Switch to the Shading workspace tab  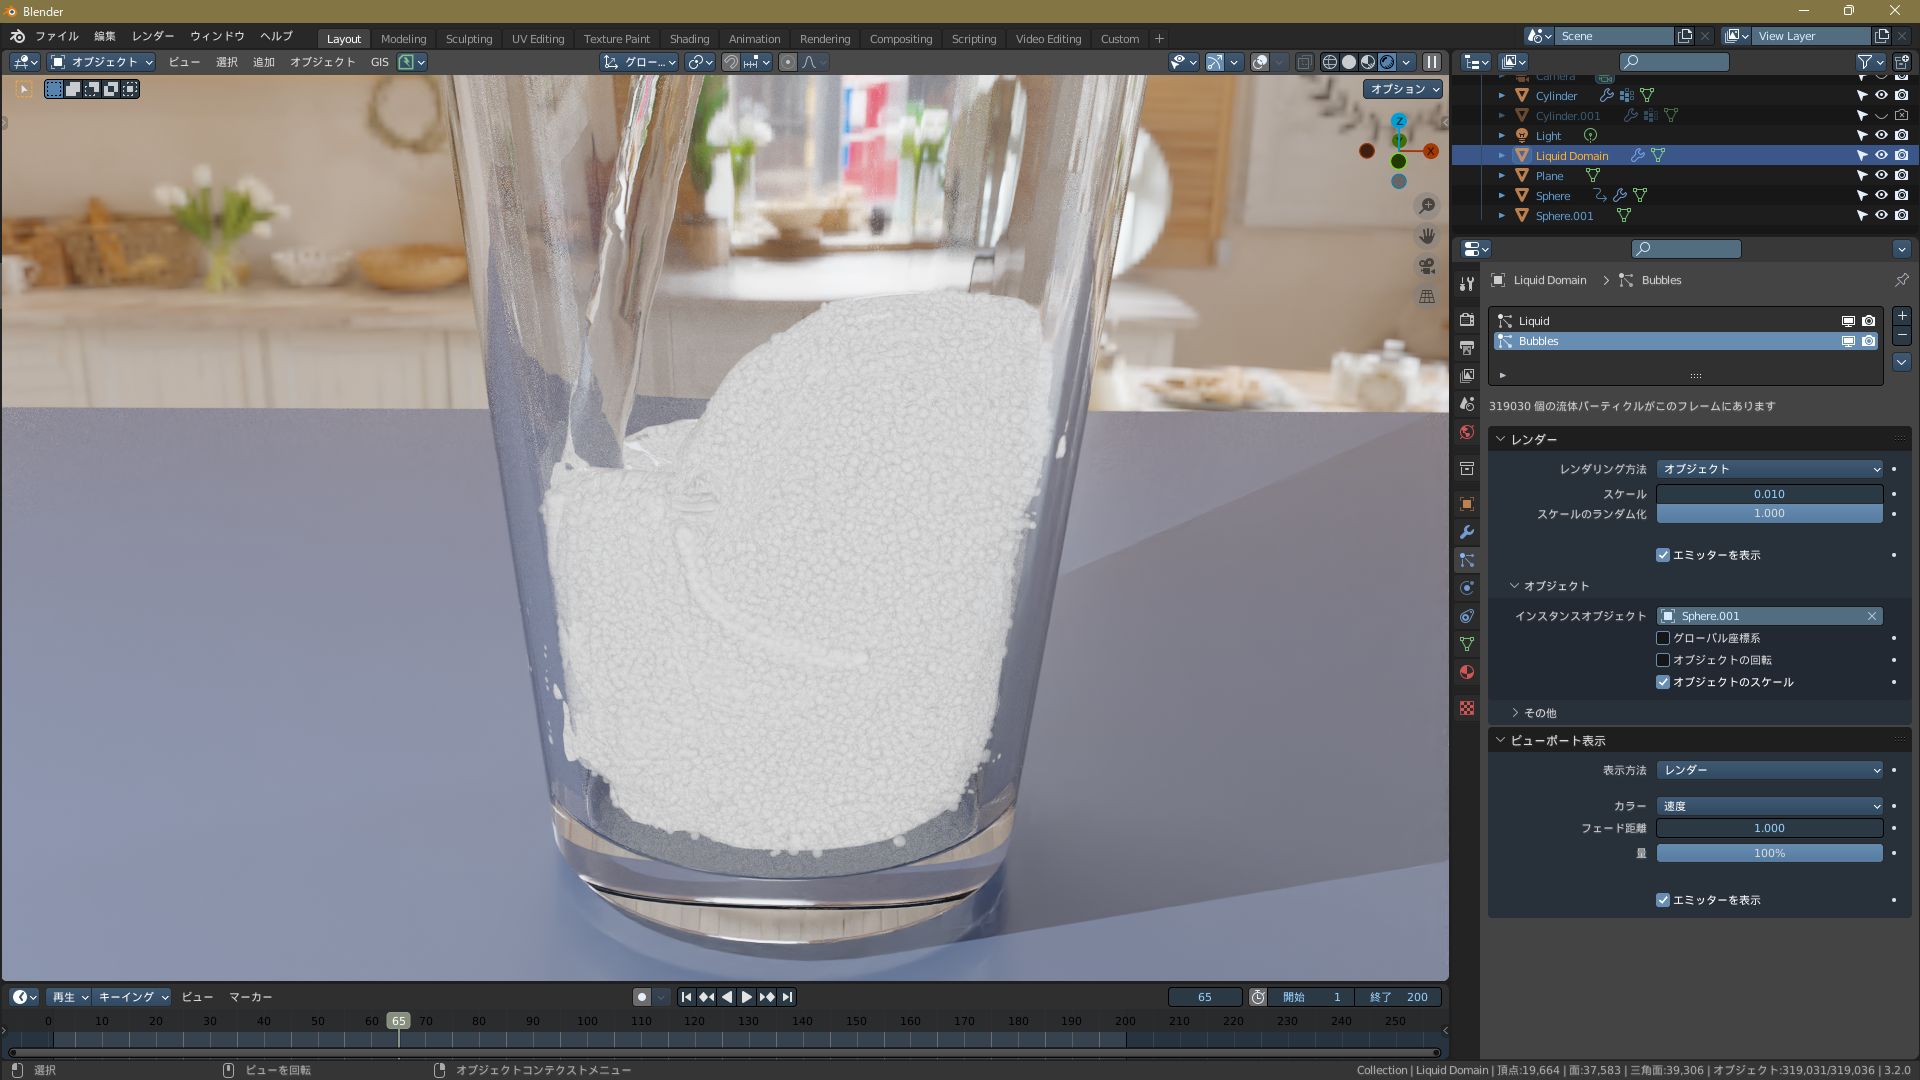(688, 39)
